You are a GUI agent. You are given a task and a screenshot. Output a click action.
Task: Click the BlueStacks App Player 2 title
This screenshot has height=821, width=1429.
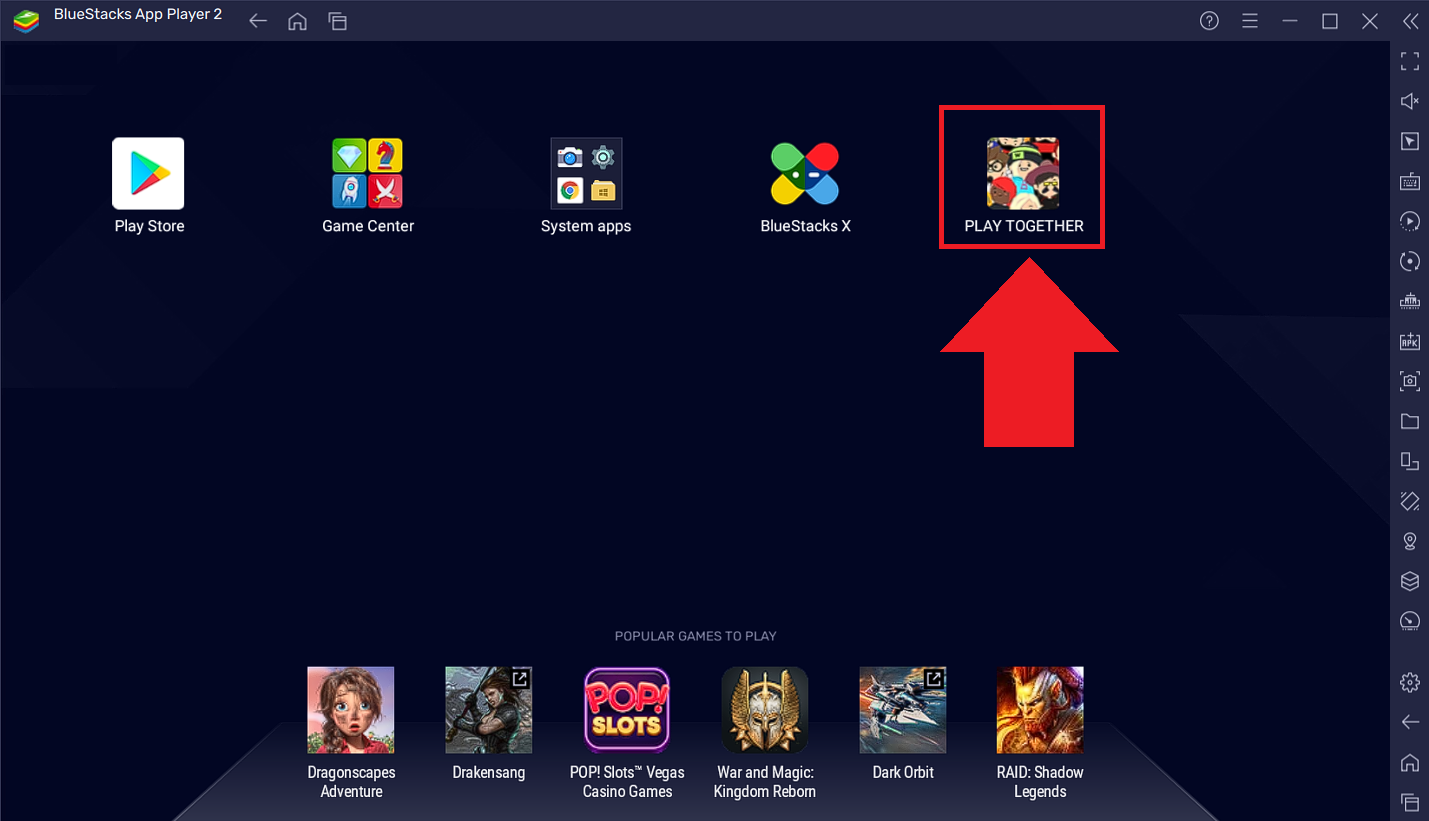[138, 15]
